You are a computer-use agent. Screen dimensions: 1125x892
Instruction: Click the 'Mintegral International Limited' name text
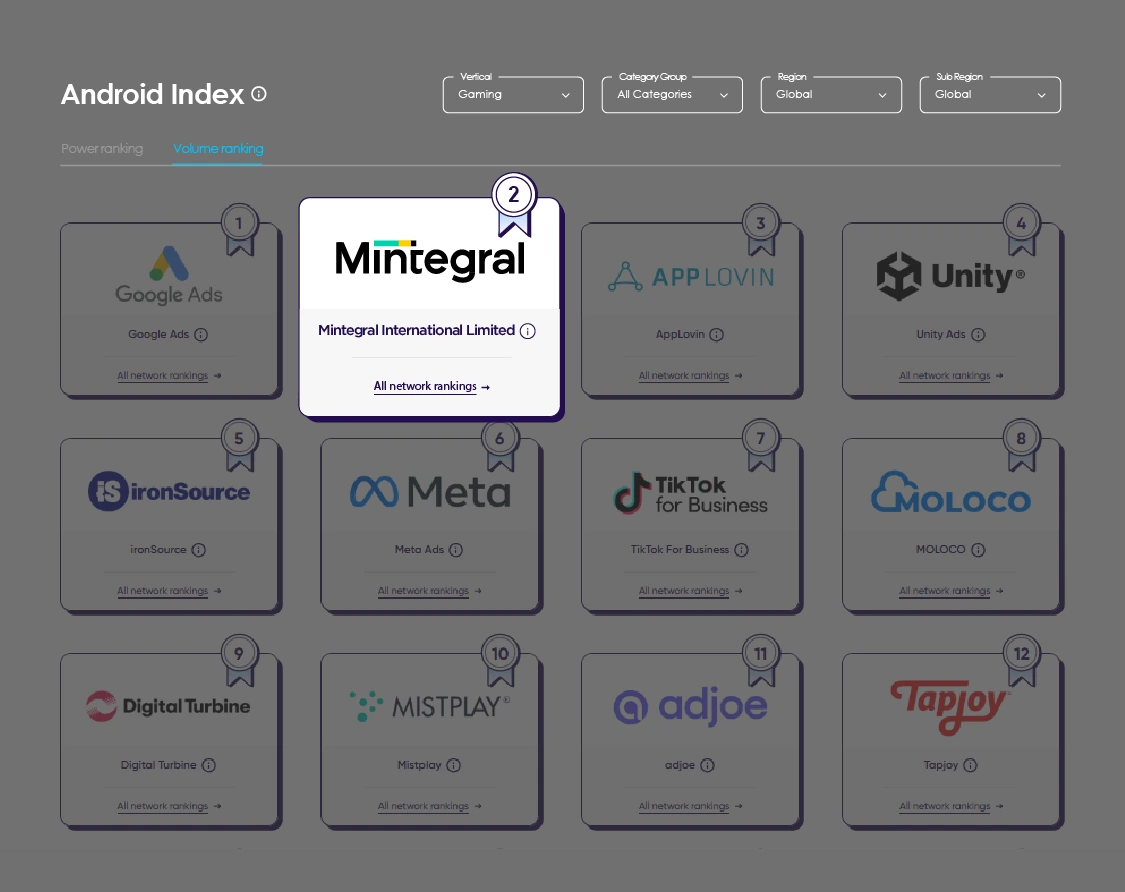pos(416,330)
